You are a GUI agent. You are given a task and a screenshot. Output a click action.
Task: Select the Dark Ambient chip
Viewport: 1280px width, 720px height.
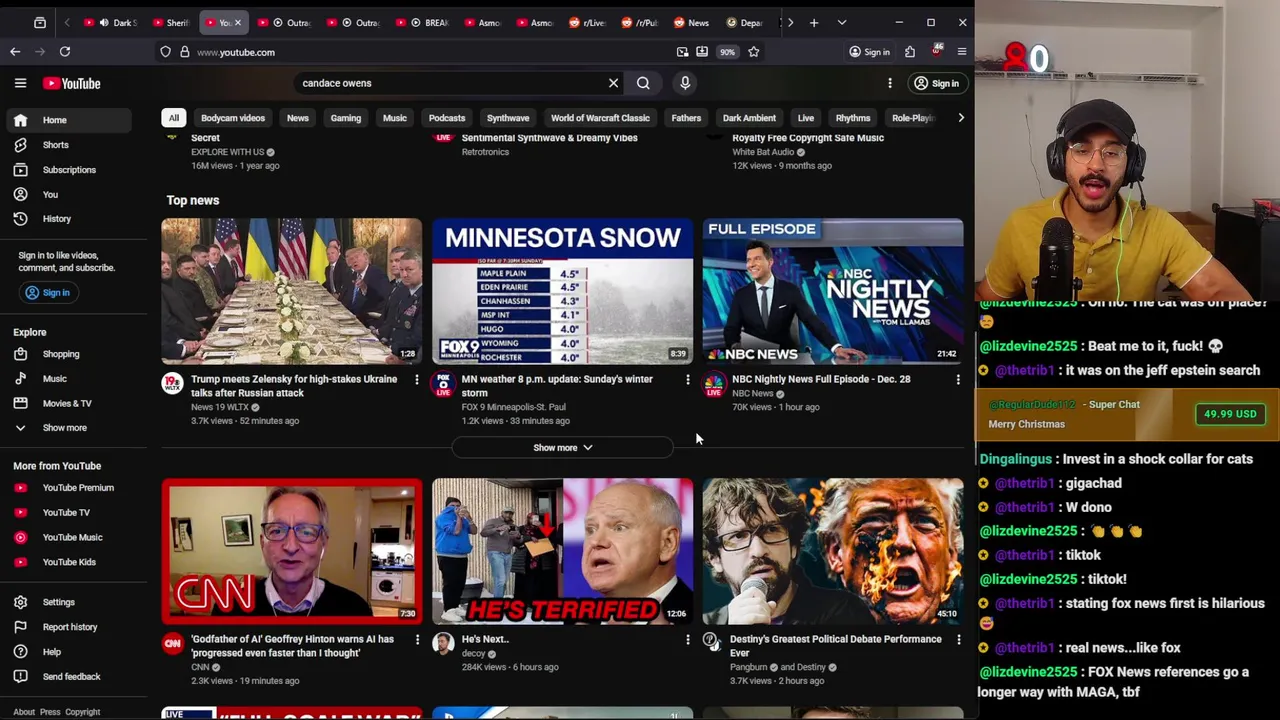[749, 118]
